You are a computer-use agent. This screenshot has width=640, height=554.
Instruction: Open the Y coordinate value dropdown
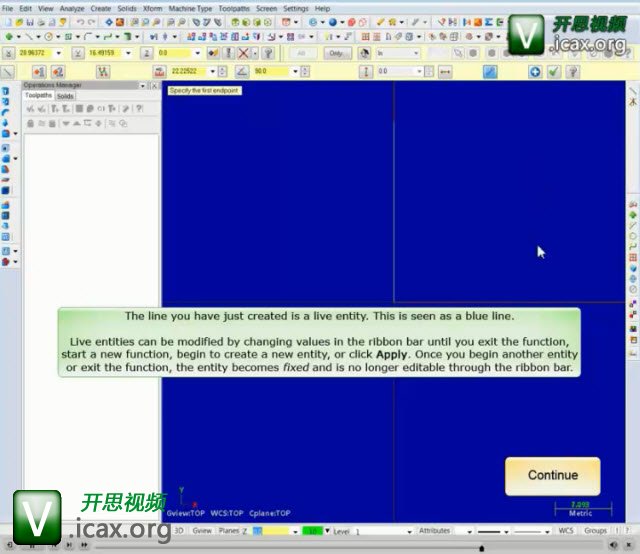[129, 53]
